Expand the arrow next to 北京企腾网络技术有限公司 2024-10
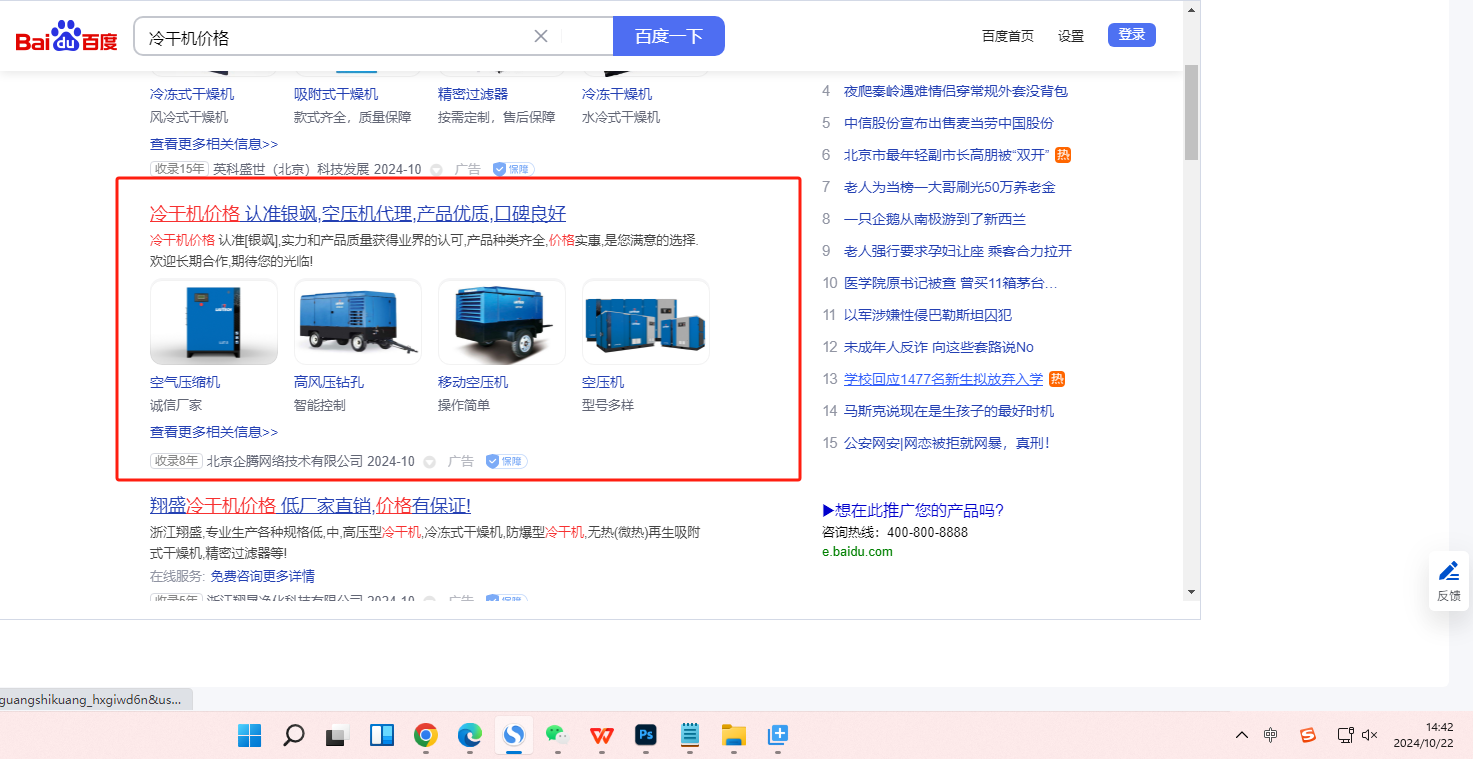The width and height of the screenshot is (1473, 759). (430, 462)
